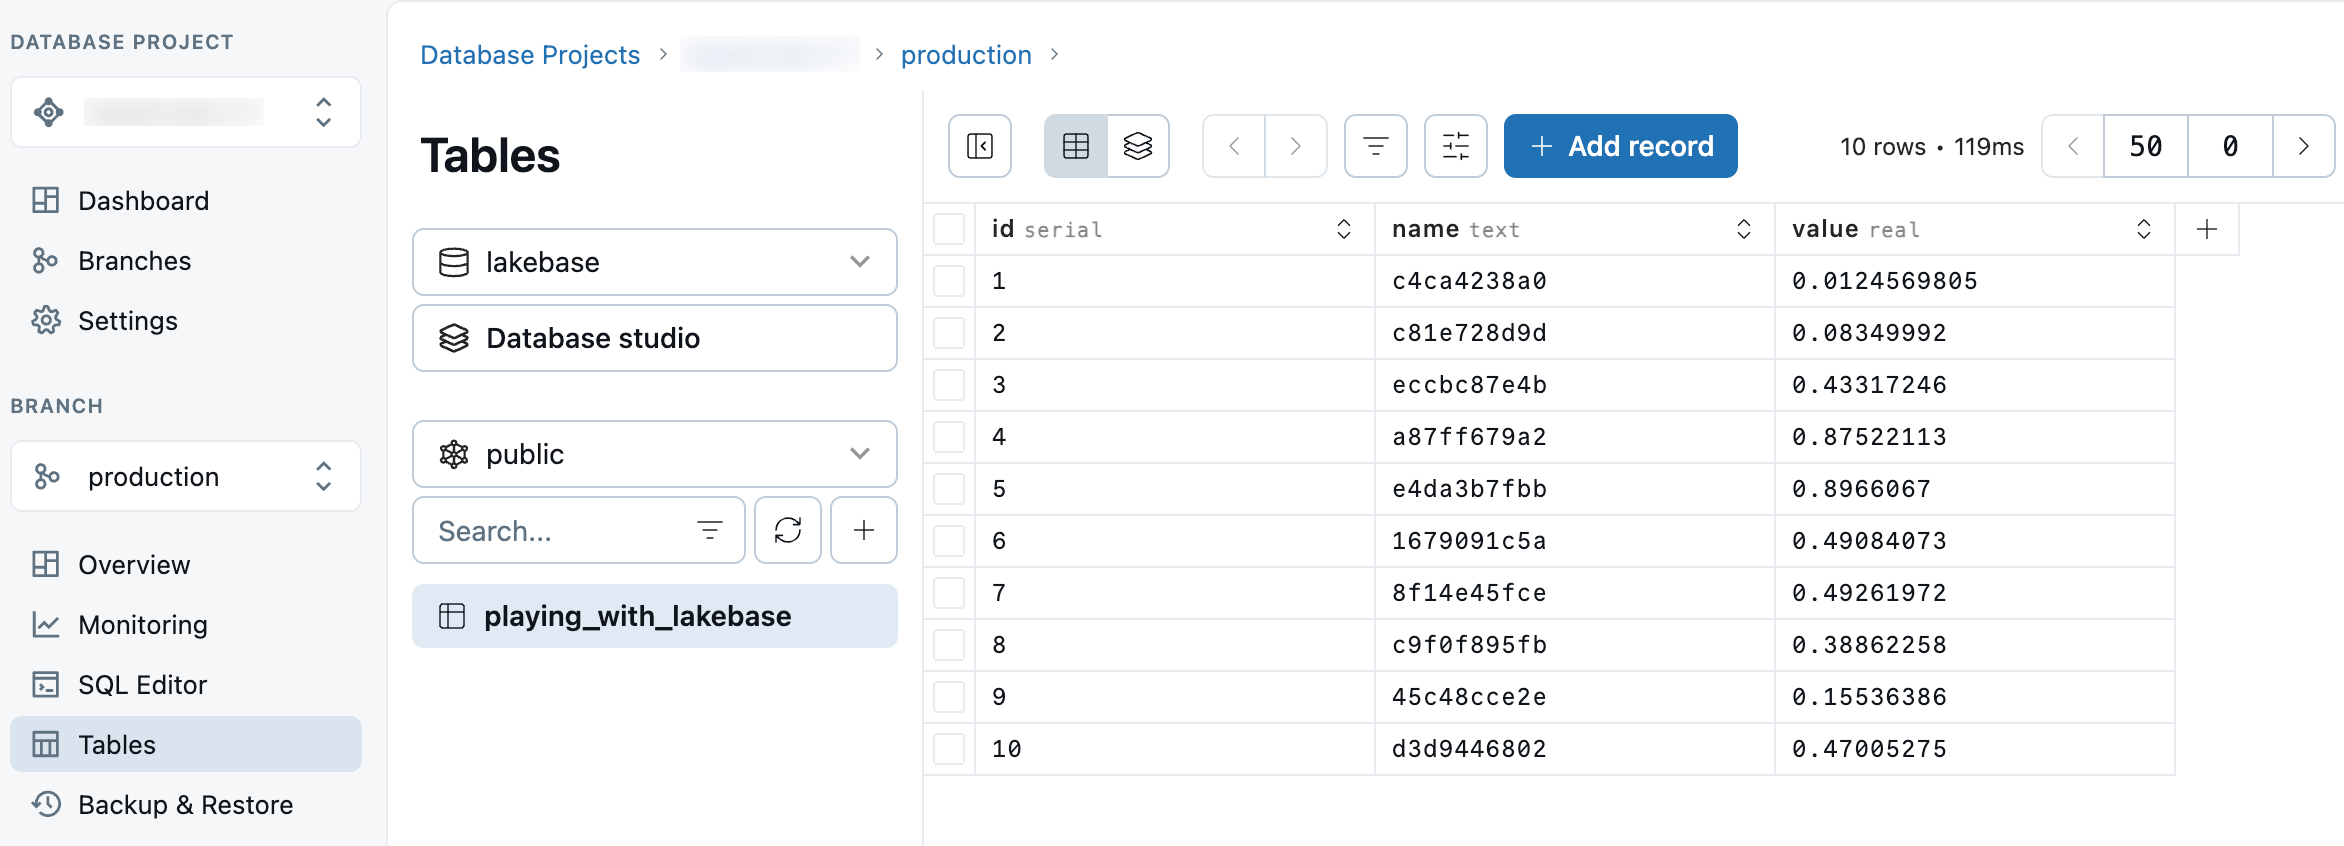2344x846 pixels.
Task: Open the row filter icon in toolbar
Action: [1376, 146]
